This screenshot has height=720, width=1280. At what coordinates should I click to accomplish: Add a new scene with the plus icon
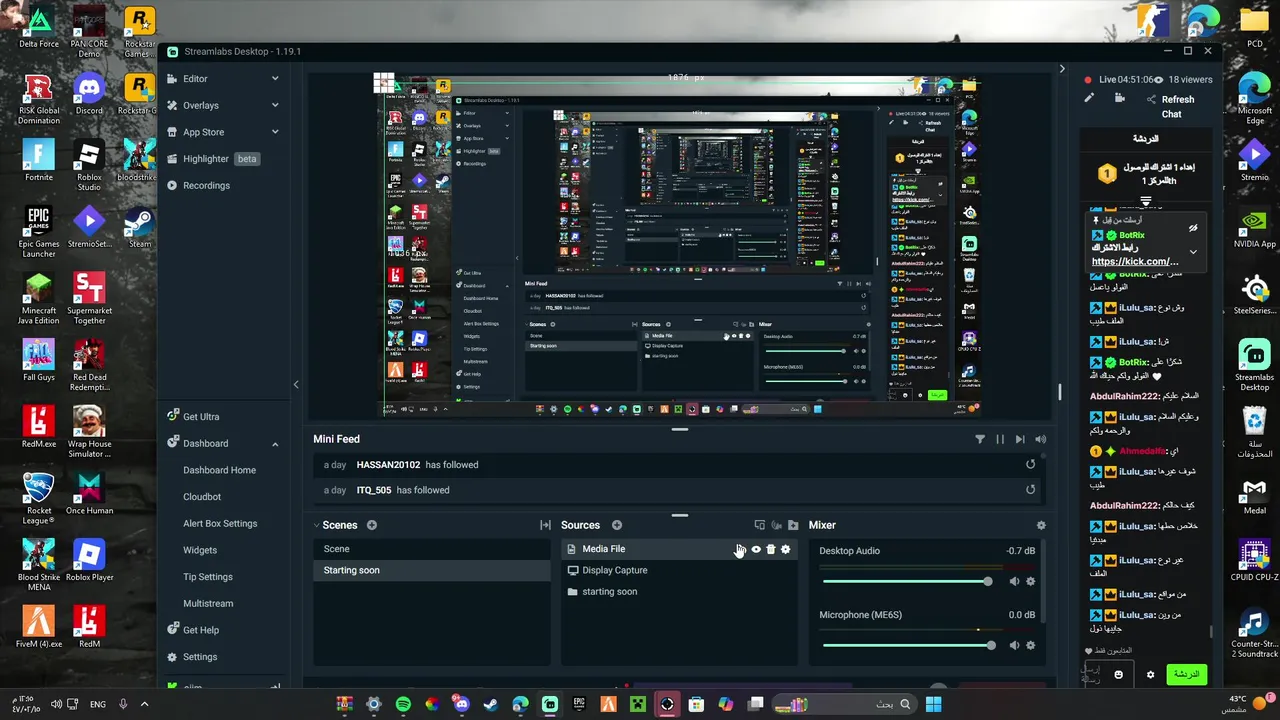372,525
